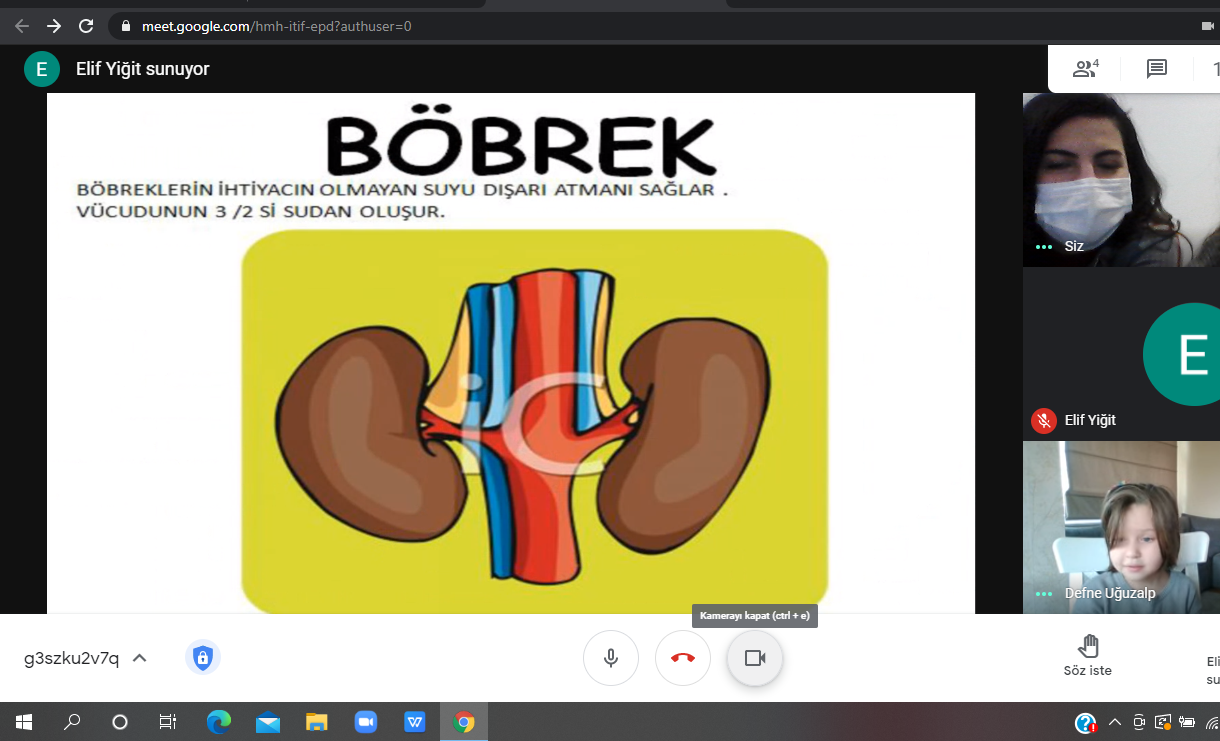
Task: Click the site lock icon beside URL
Action: click(x=126, y=26)
